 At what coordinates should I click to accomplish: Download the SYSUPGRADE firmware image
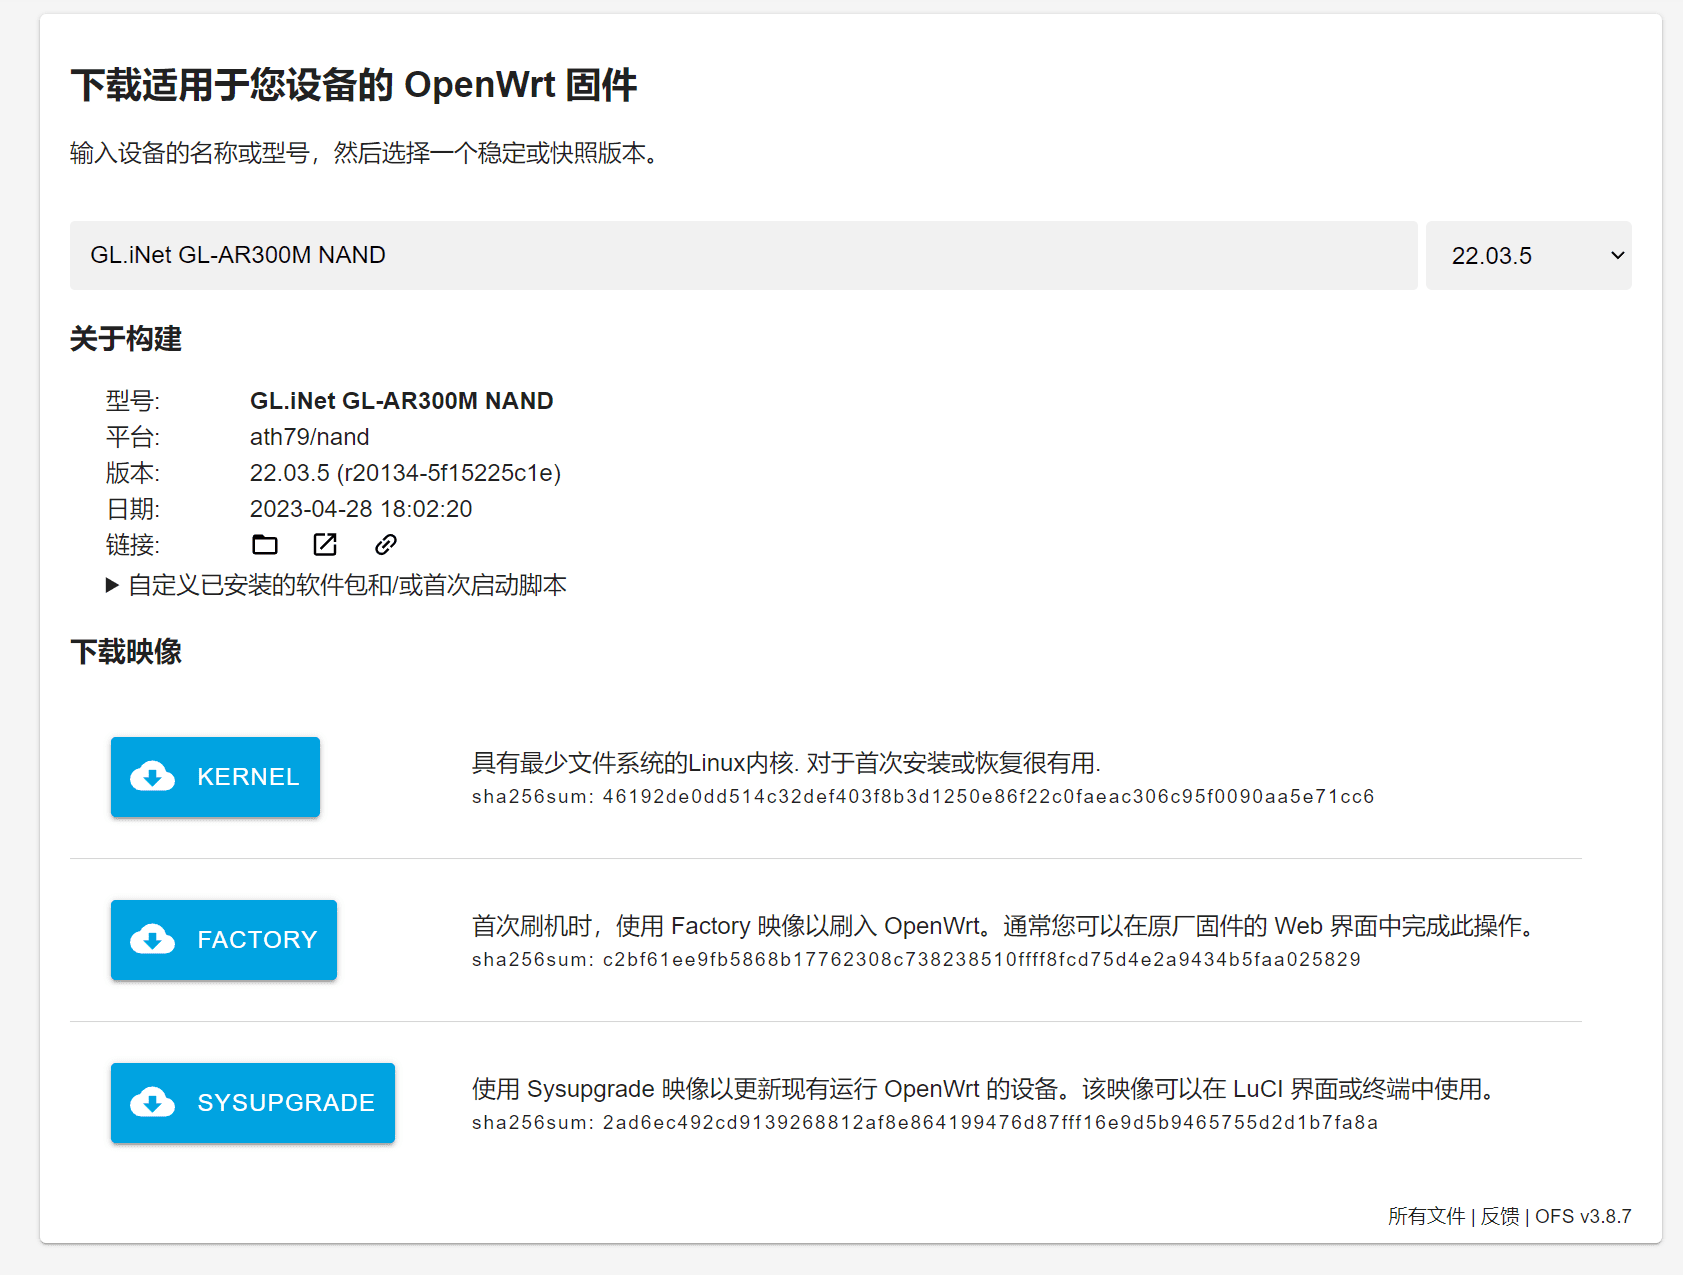pos(252,1103)
